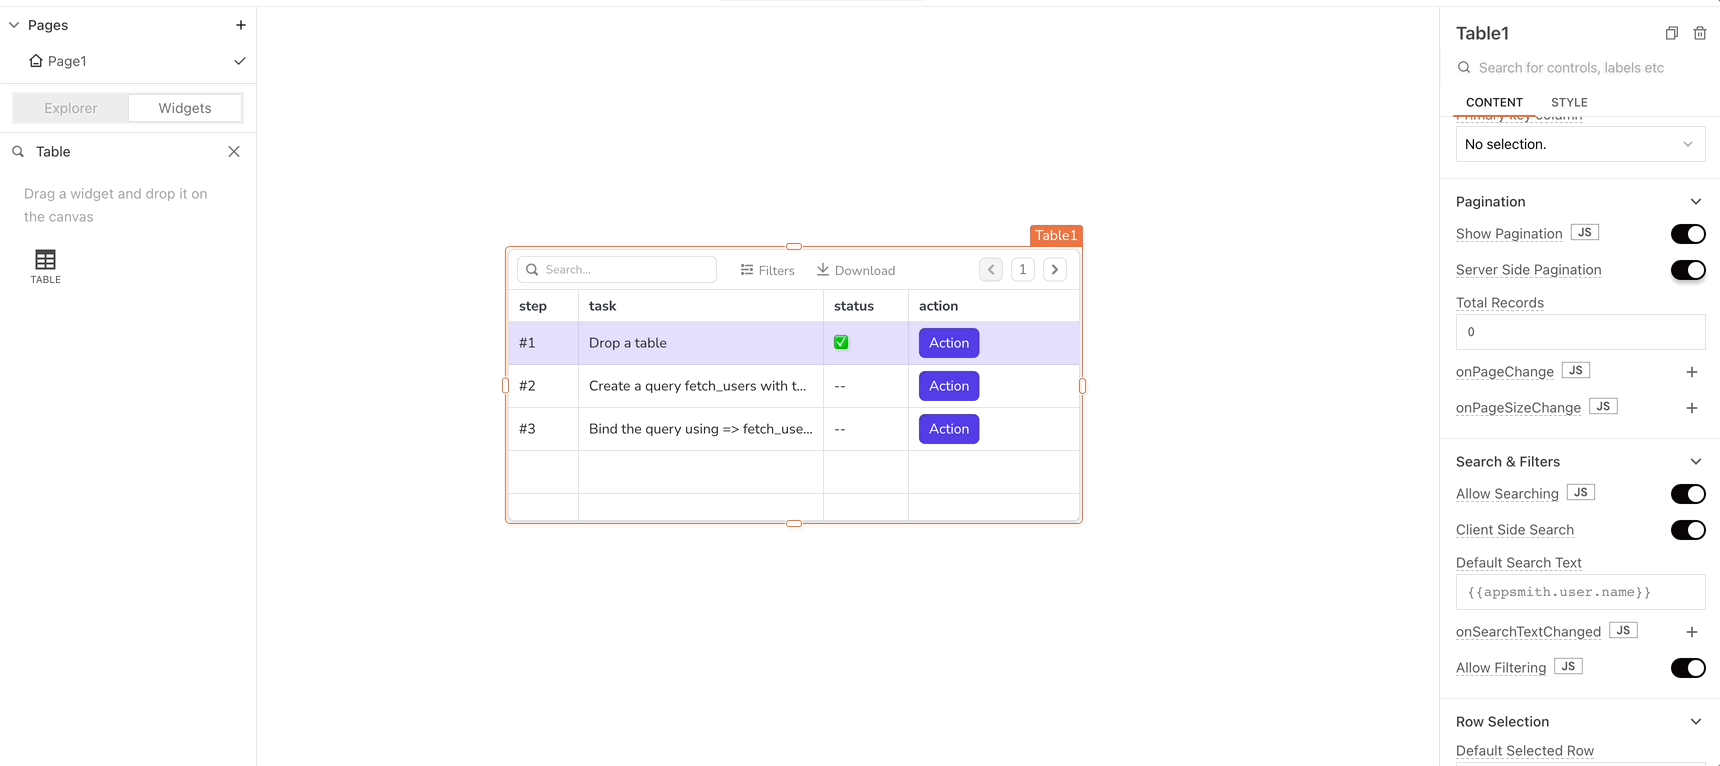The image size is (1720, 766).
Task: Click the Default Search Text field
Action: point(1581,592)
